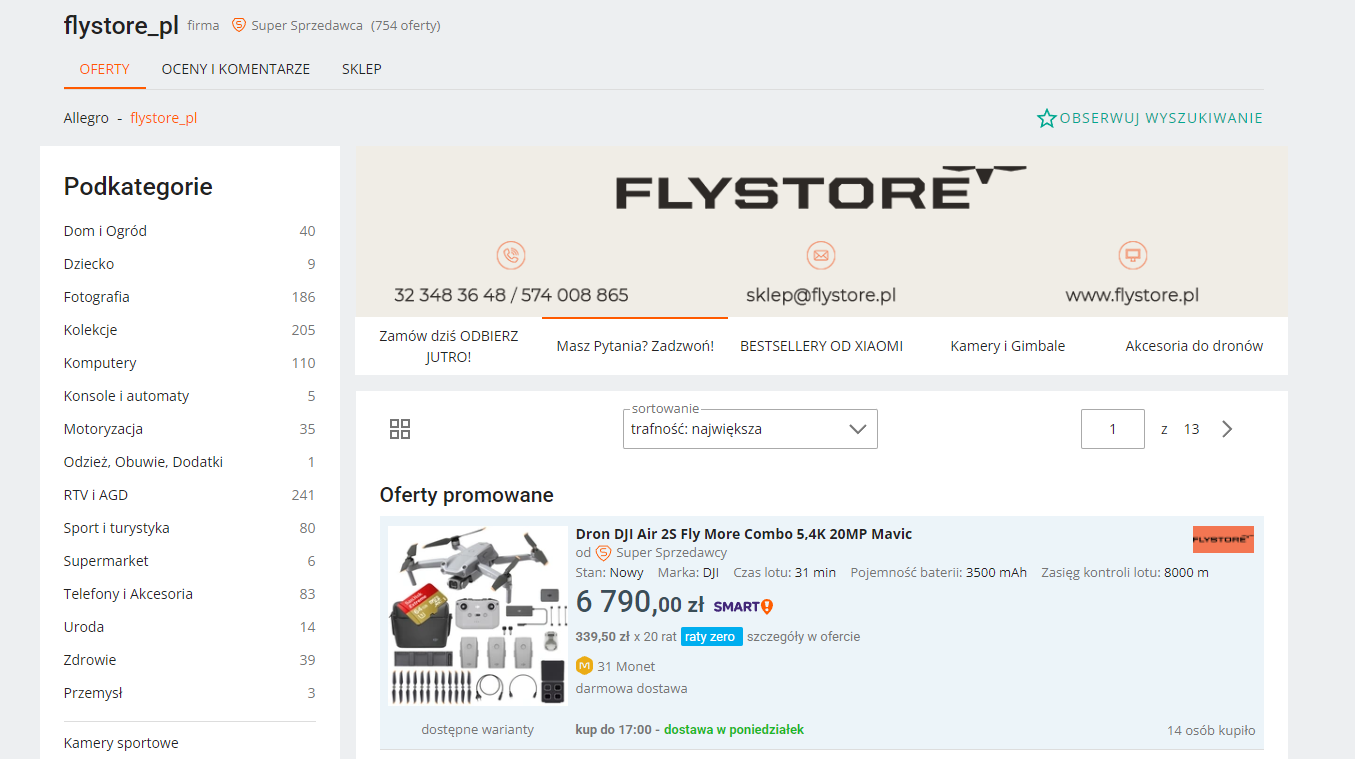This screenshot has height=759, width=1355.
Task: Click the phone icon on the store banner
Action: pyautogui.click(x=510, y=255)
